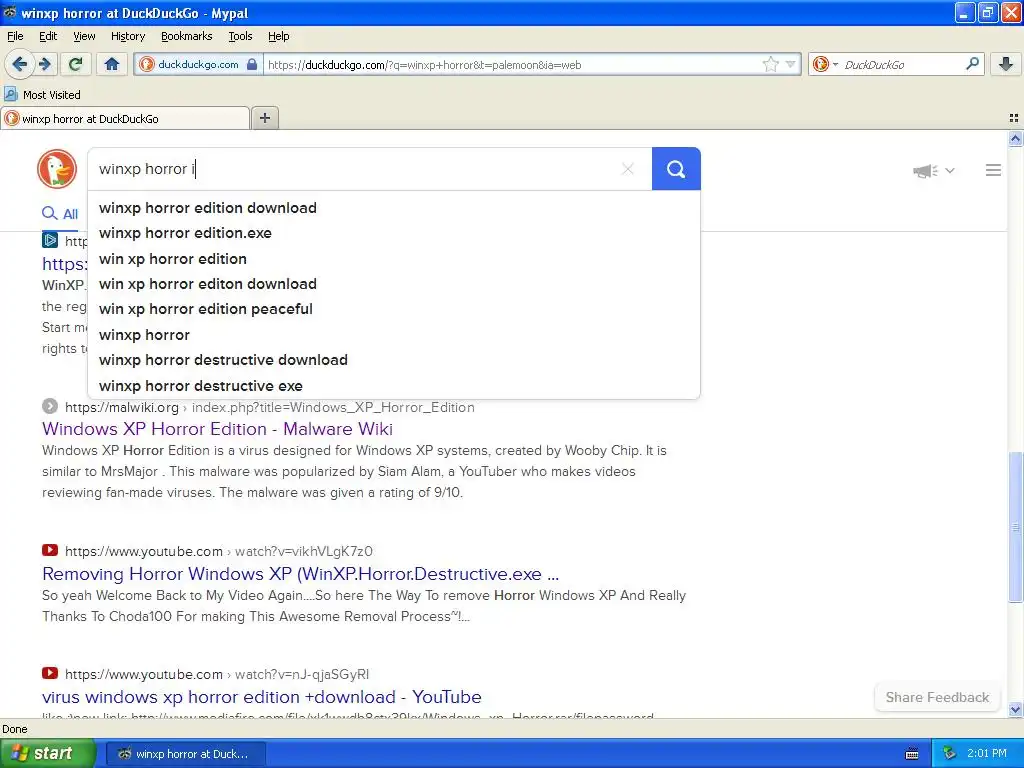The height and width of the screenshot is (768, 1024).
Task: Click YouTube icon beside watch?v=vikhVLgK7z0
Action: click(x=50, y=551)
